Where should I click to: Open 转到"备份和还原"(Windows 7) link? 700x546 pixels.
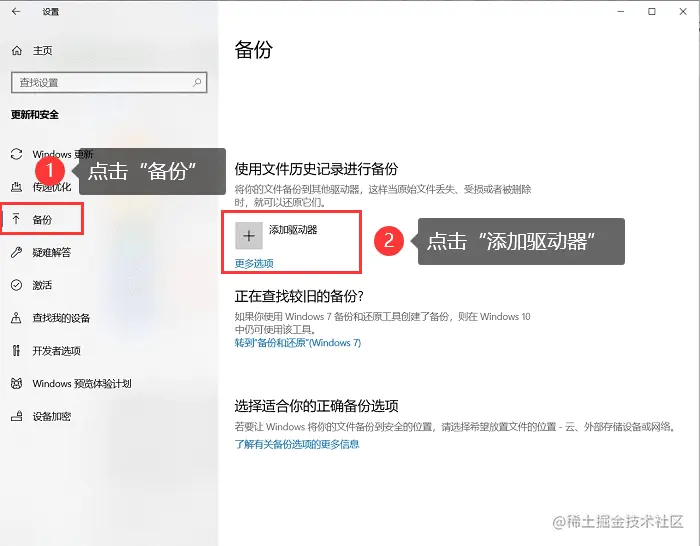point(298,343)
